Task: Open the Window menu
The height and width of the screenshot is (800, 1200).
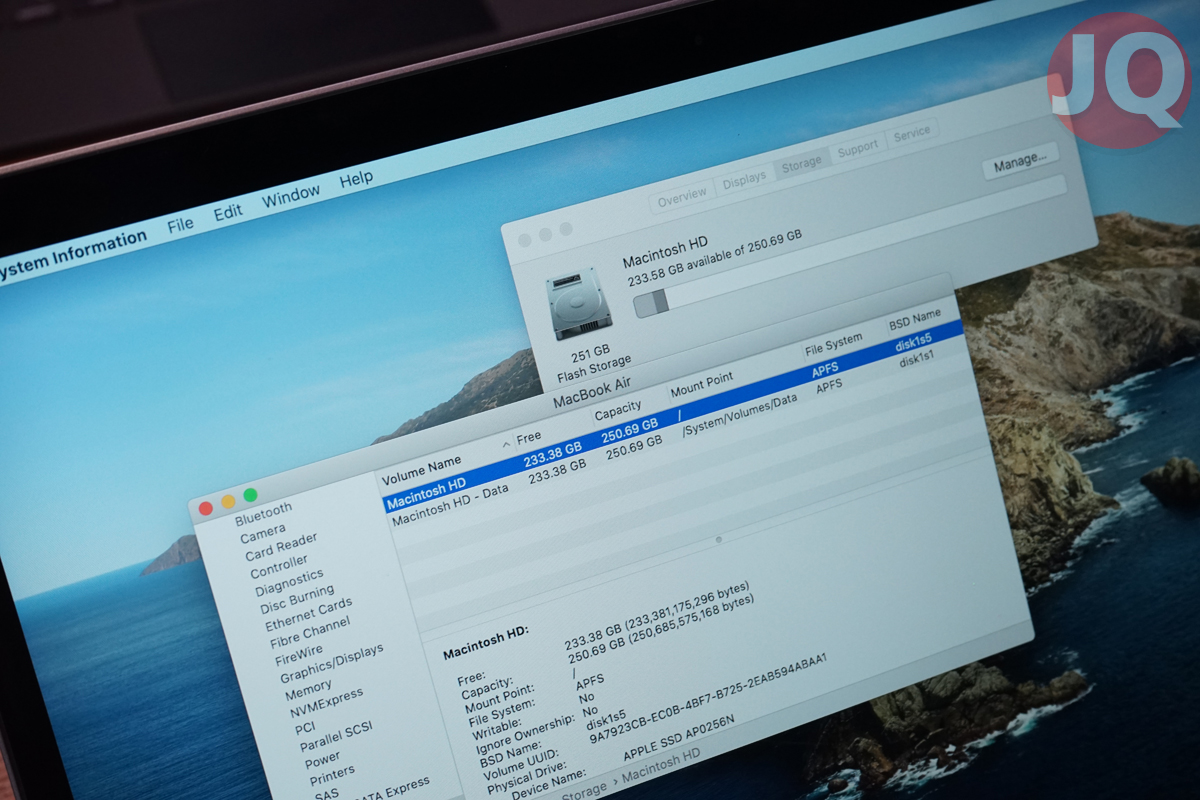Action: pos(291,197)
